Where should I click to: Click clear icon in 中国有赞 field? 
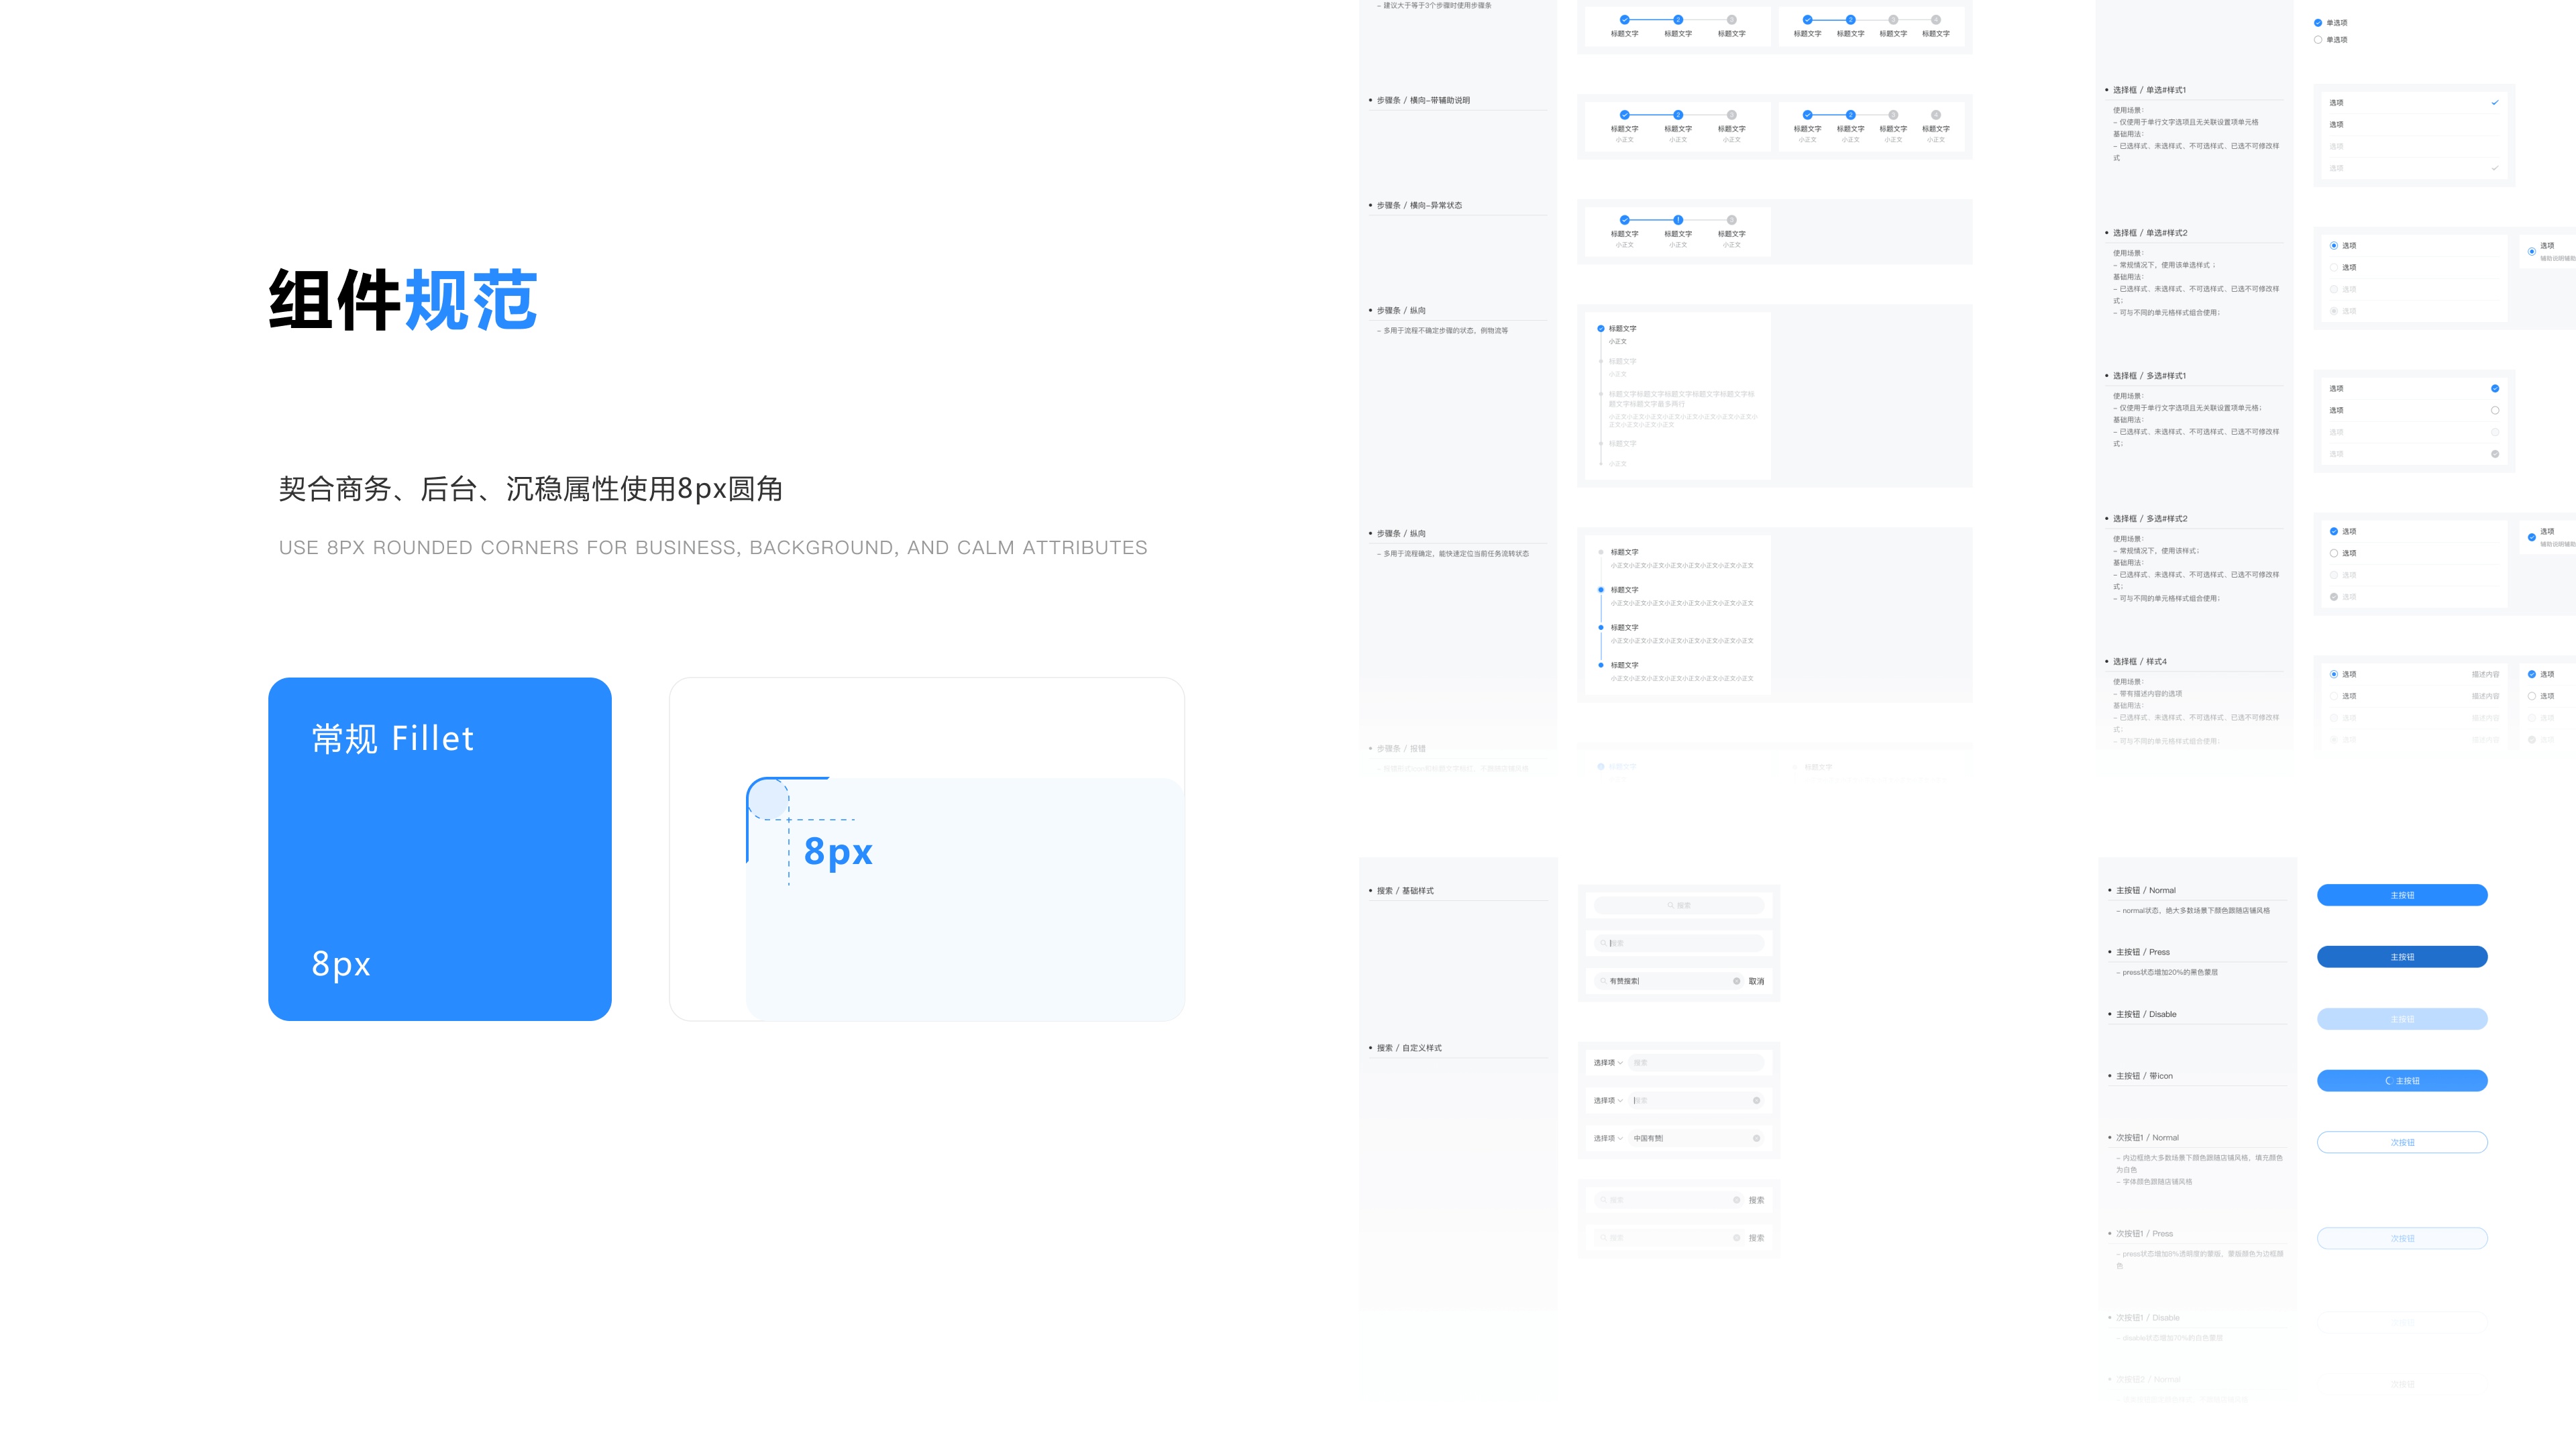click(1756, 1138)
